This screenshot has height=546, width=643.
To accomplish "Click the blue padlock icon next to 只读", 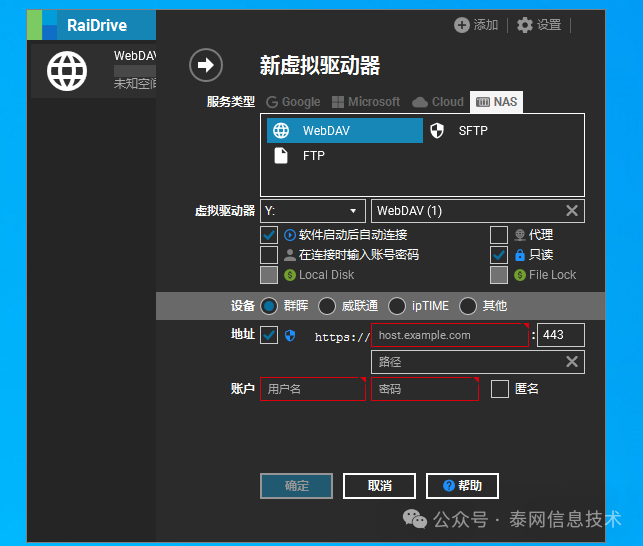I will [x=520, y=255].
